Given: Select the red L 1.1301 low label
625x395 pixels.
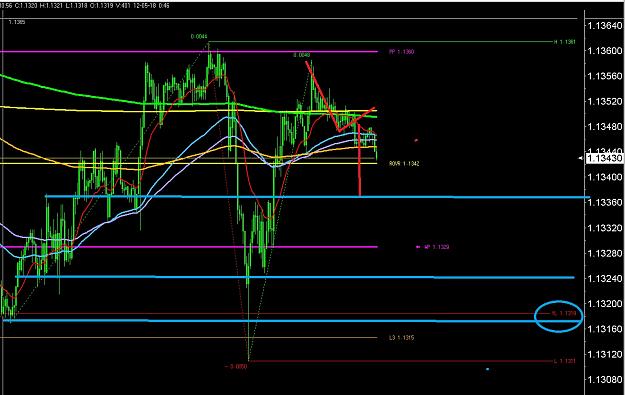Looking at the screenshot, I should coord(564,362).
